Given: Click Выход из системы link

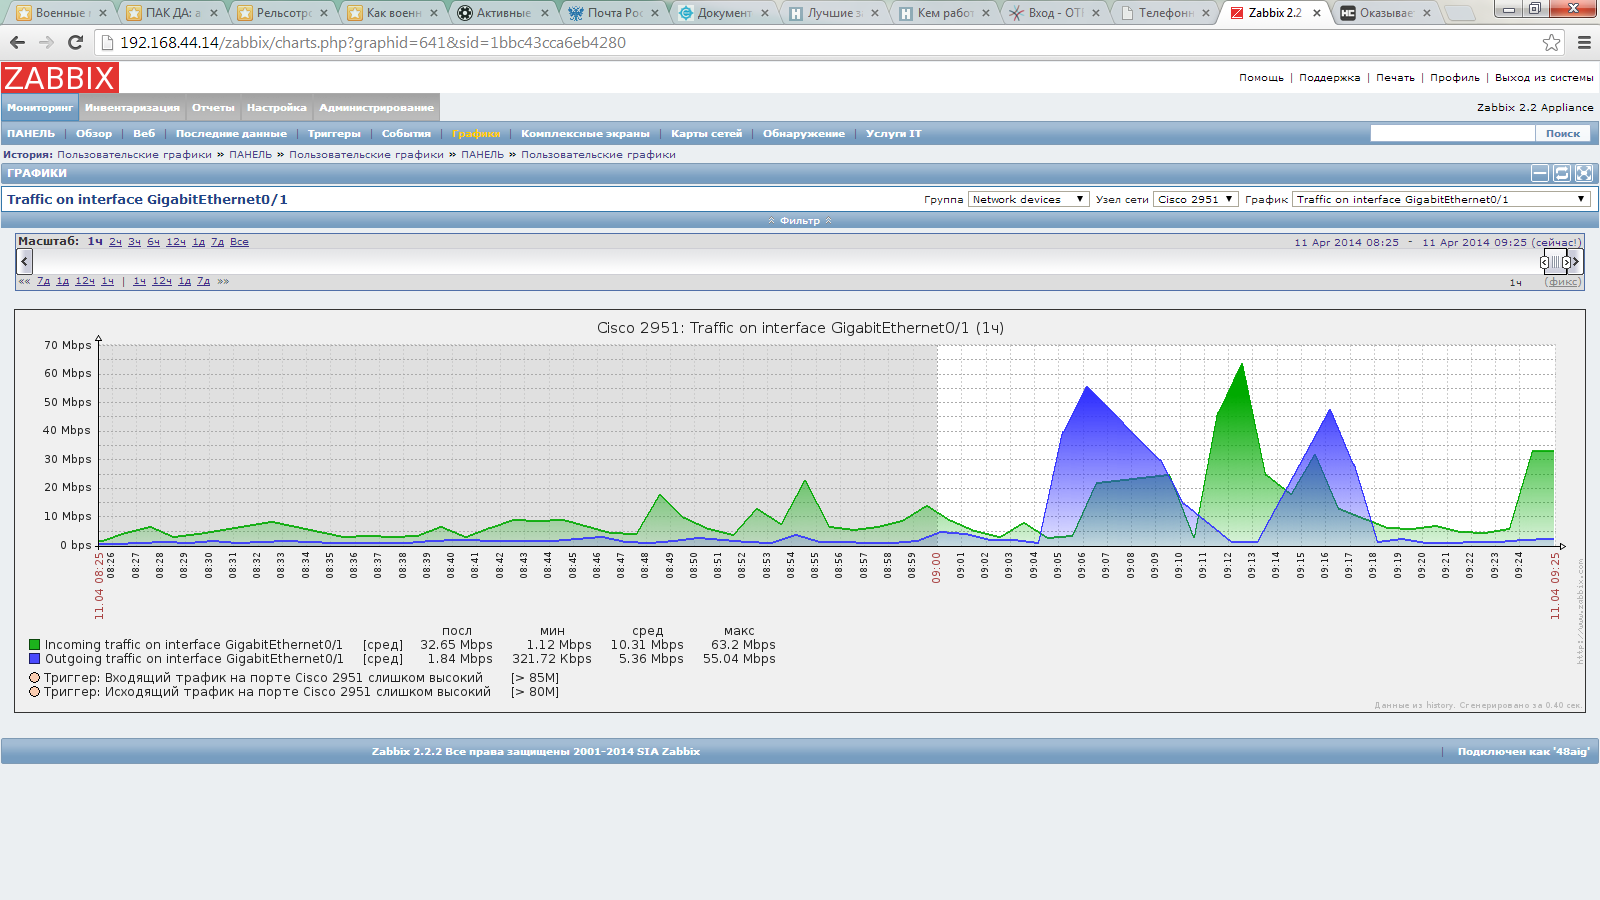Looking at the screenshot, I should 1544,77.
